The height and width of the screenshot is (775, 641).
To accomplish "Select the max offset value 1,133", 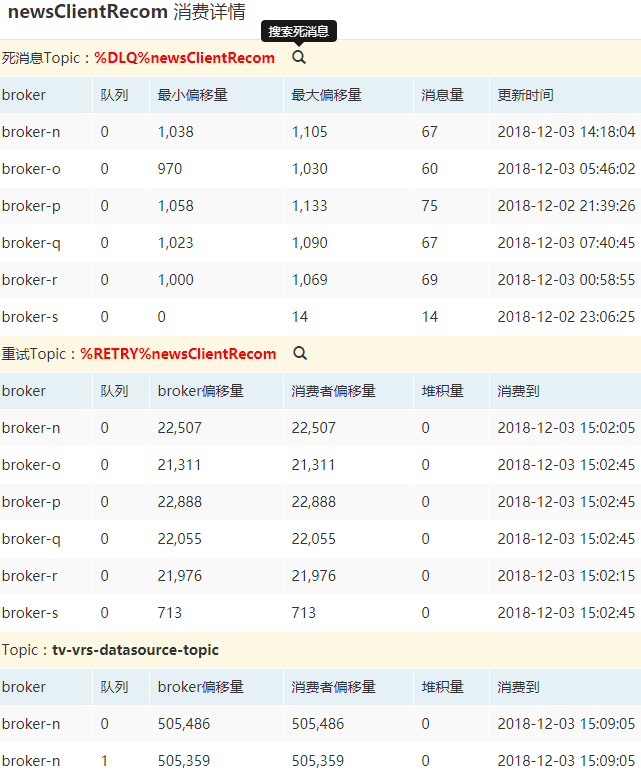I will [309, 206].
